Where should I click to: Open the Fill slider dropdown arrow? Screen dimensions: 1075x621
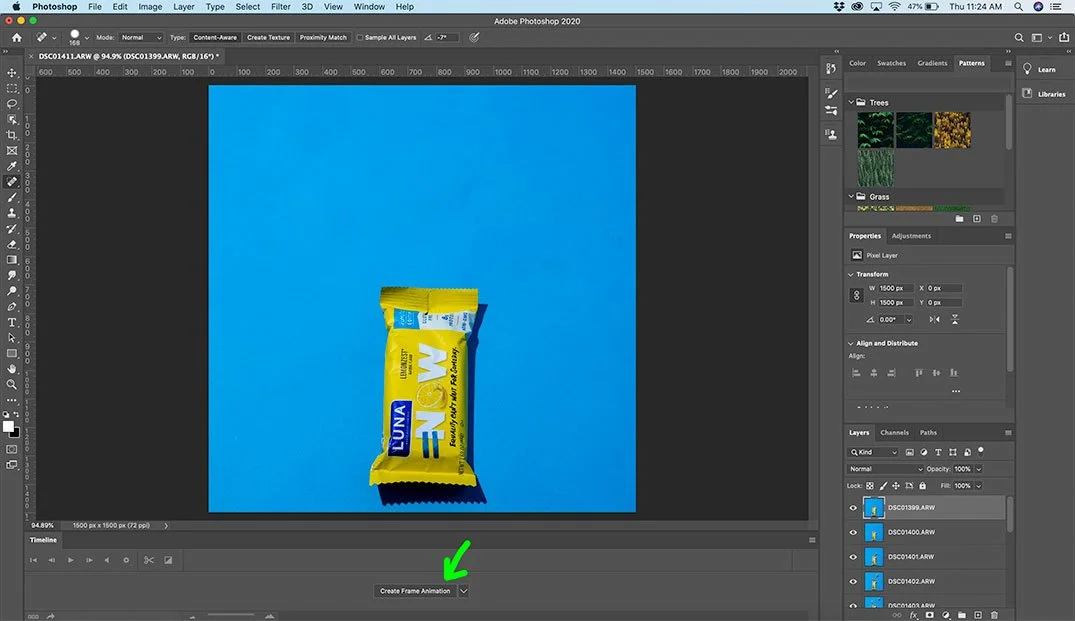(x=978, y=486)
